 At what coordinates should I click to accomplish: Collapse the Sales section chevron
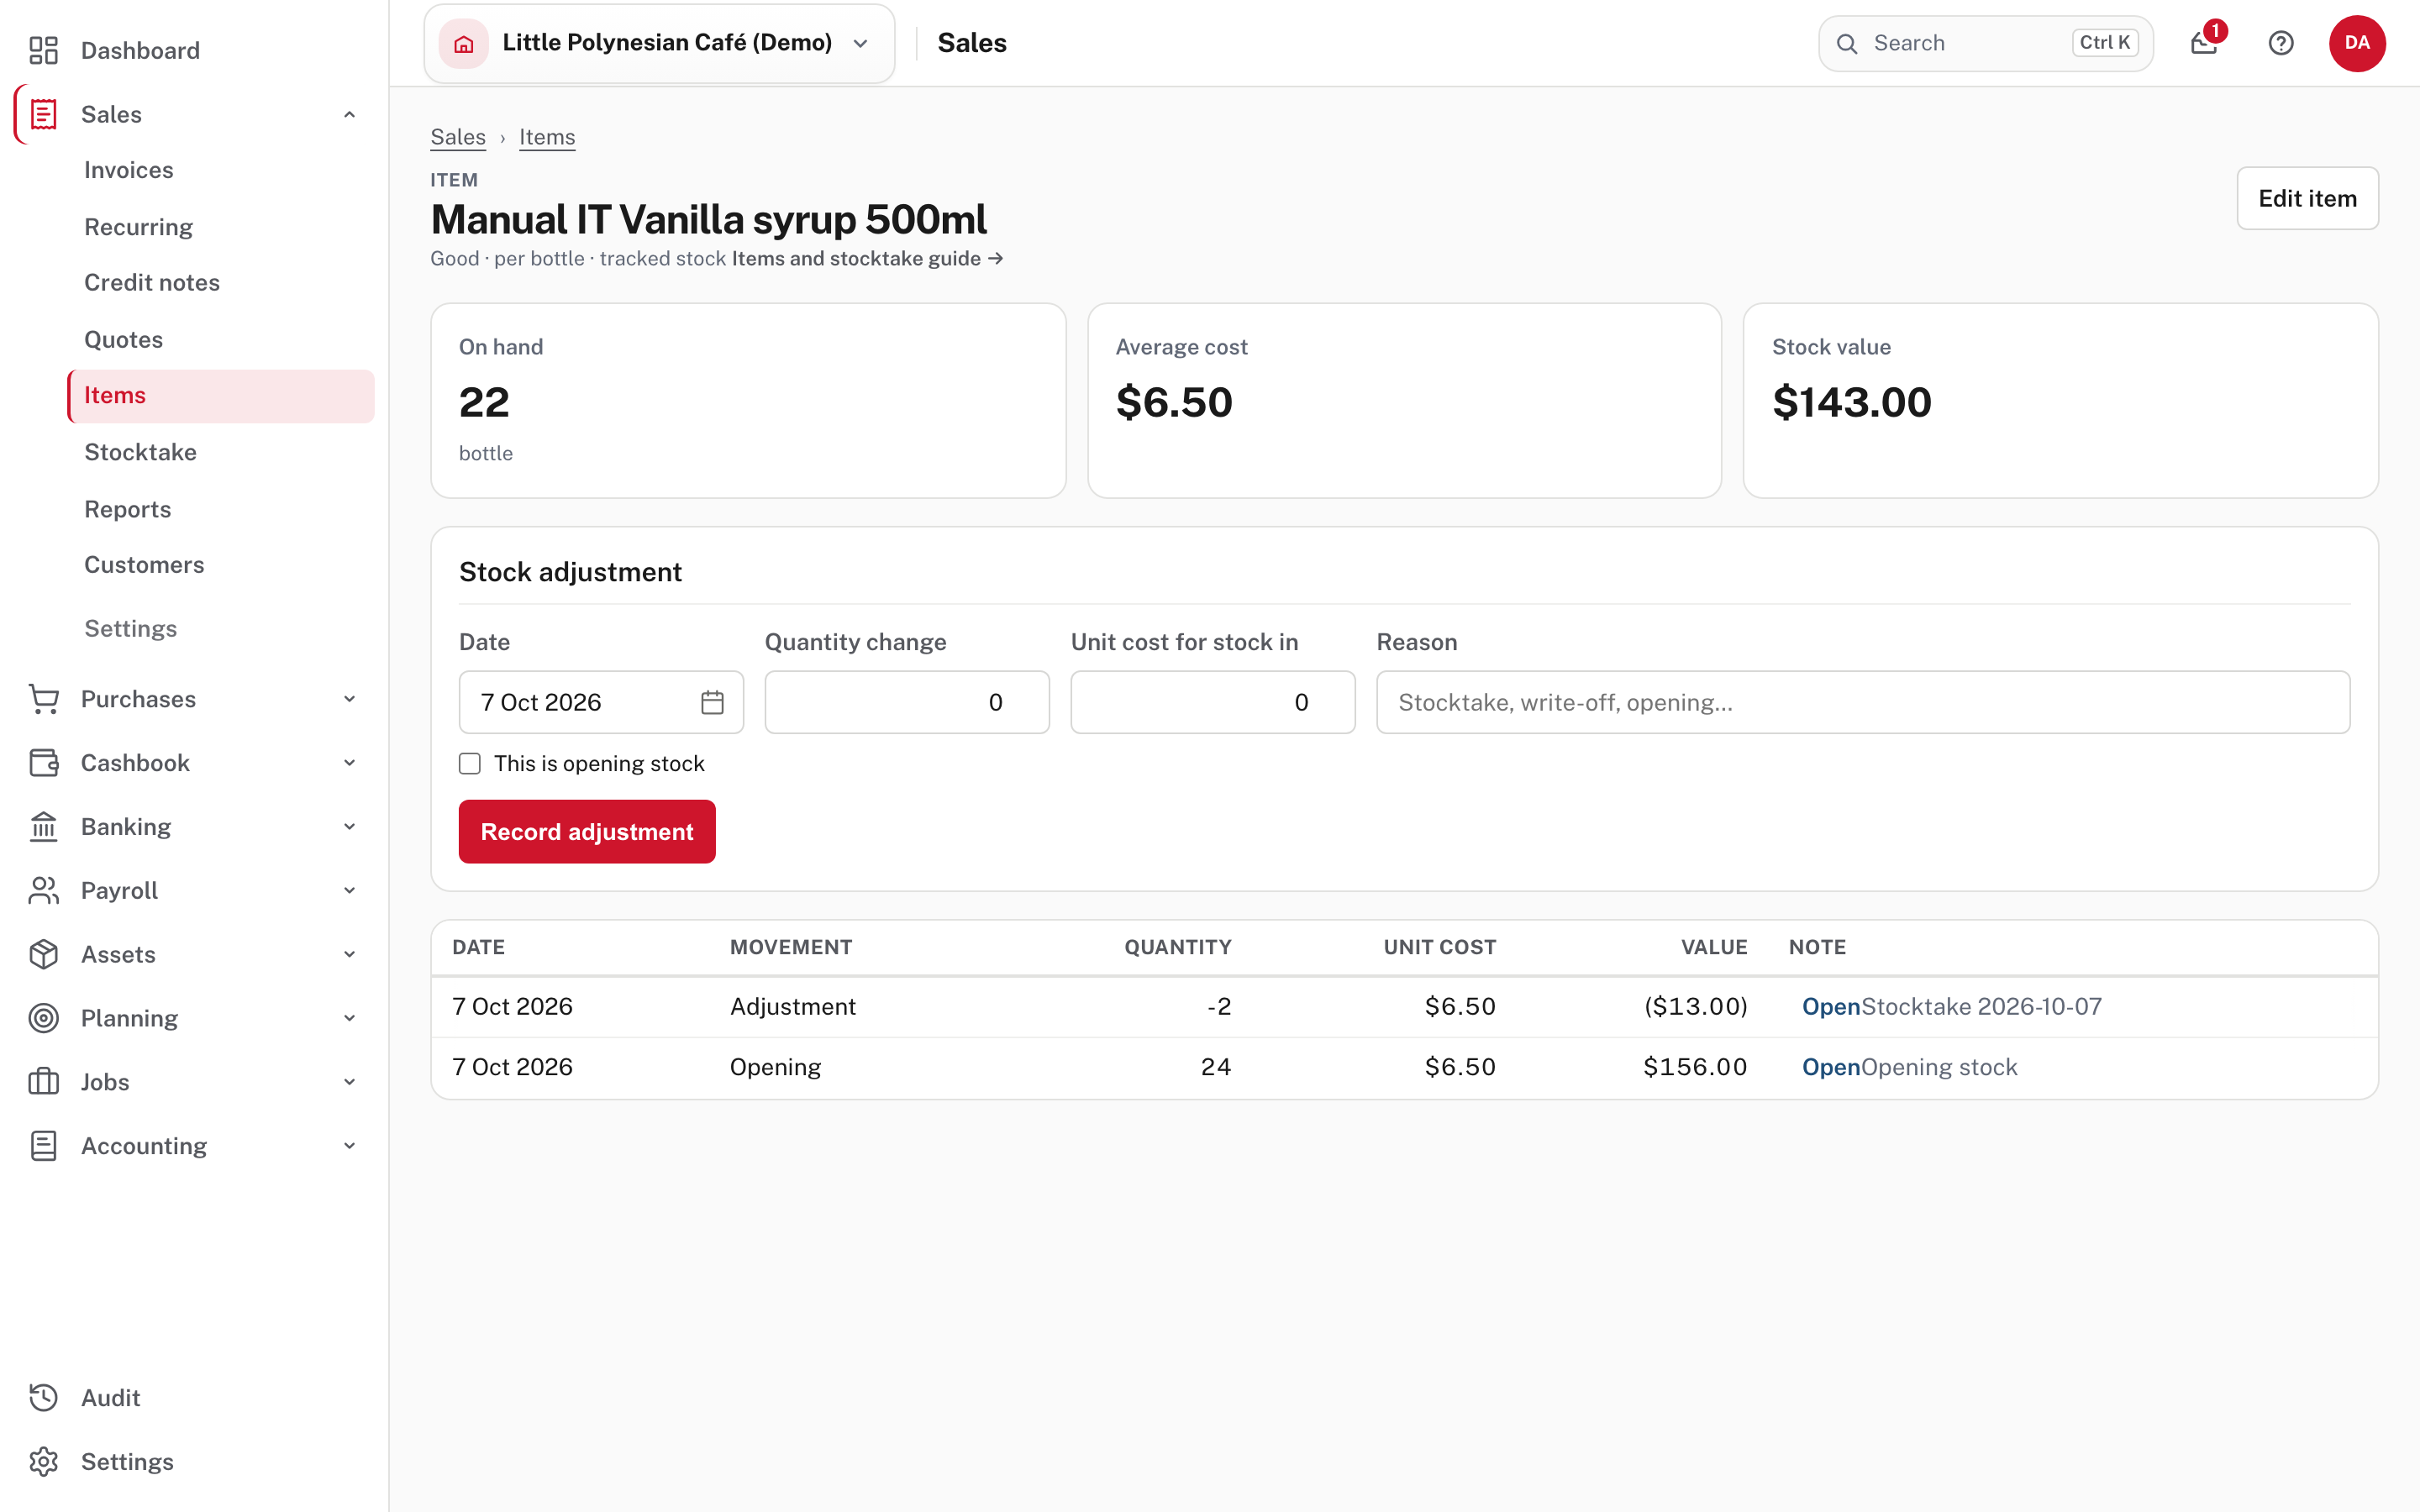coord(349,114)
